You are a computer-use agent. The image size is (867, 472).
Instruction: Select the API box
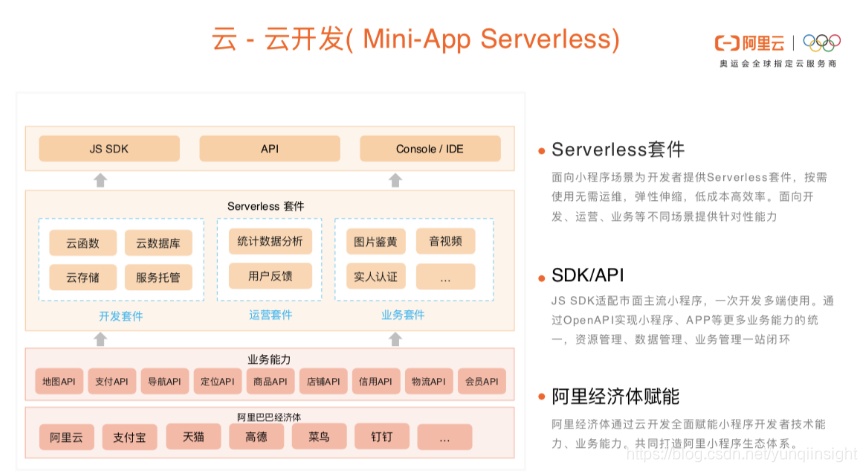coord(270,149)
